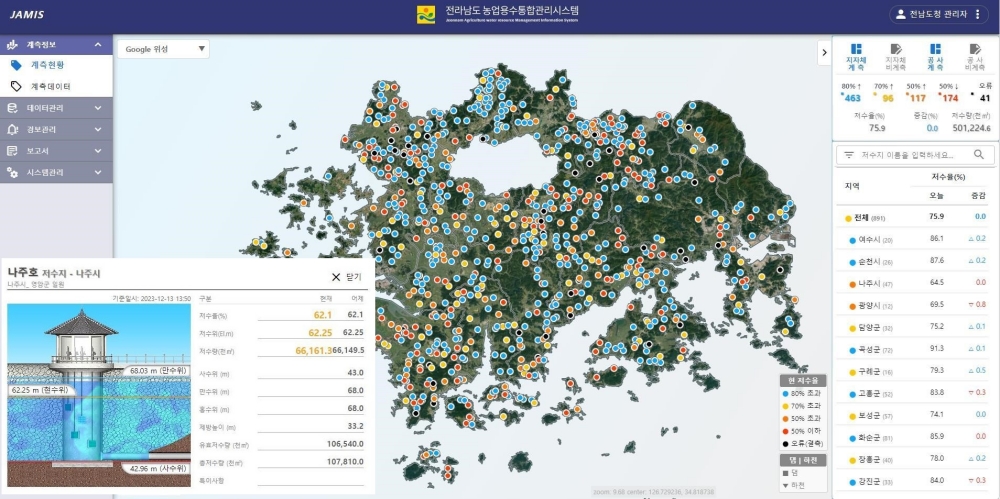Open the 계측현황 tag icon item
This screenshot has width=1000, height=499.
17,65
